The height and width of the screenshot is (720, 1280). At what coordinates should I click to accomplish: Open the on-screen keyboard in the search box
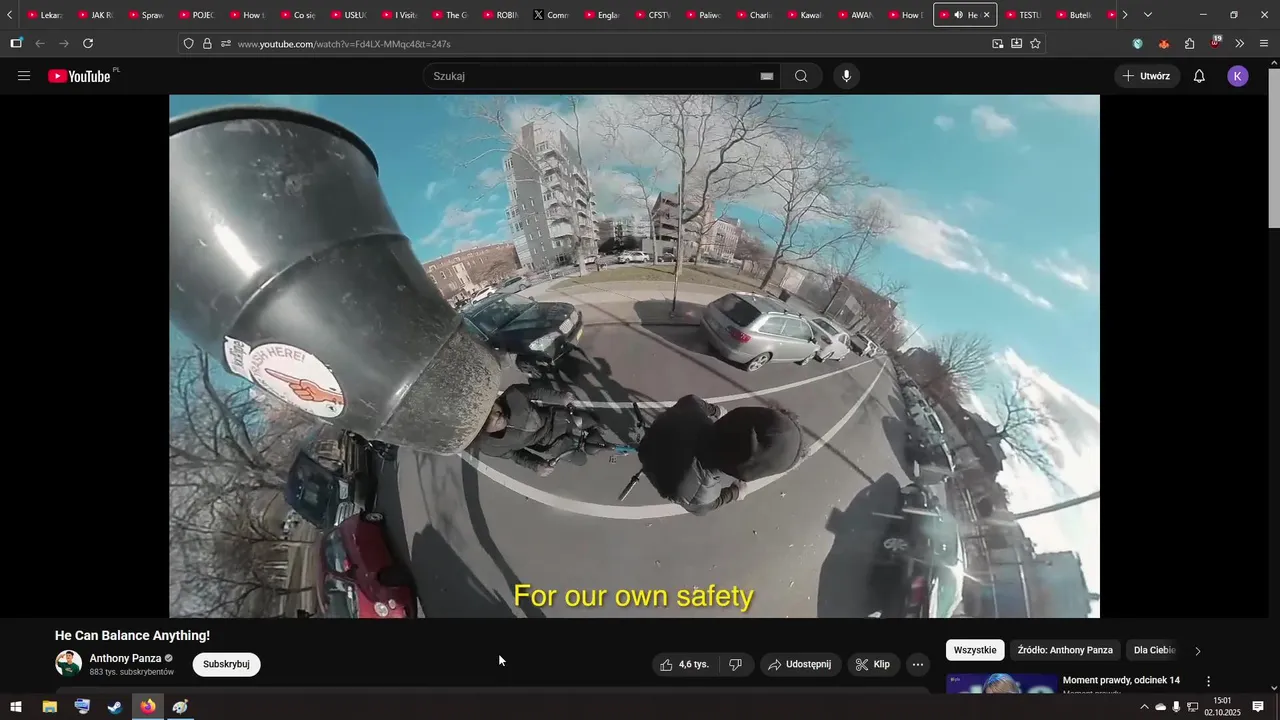click(767, 76)
